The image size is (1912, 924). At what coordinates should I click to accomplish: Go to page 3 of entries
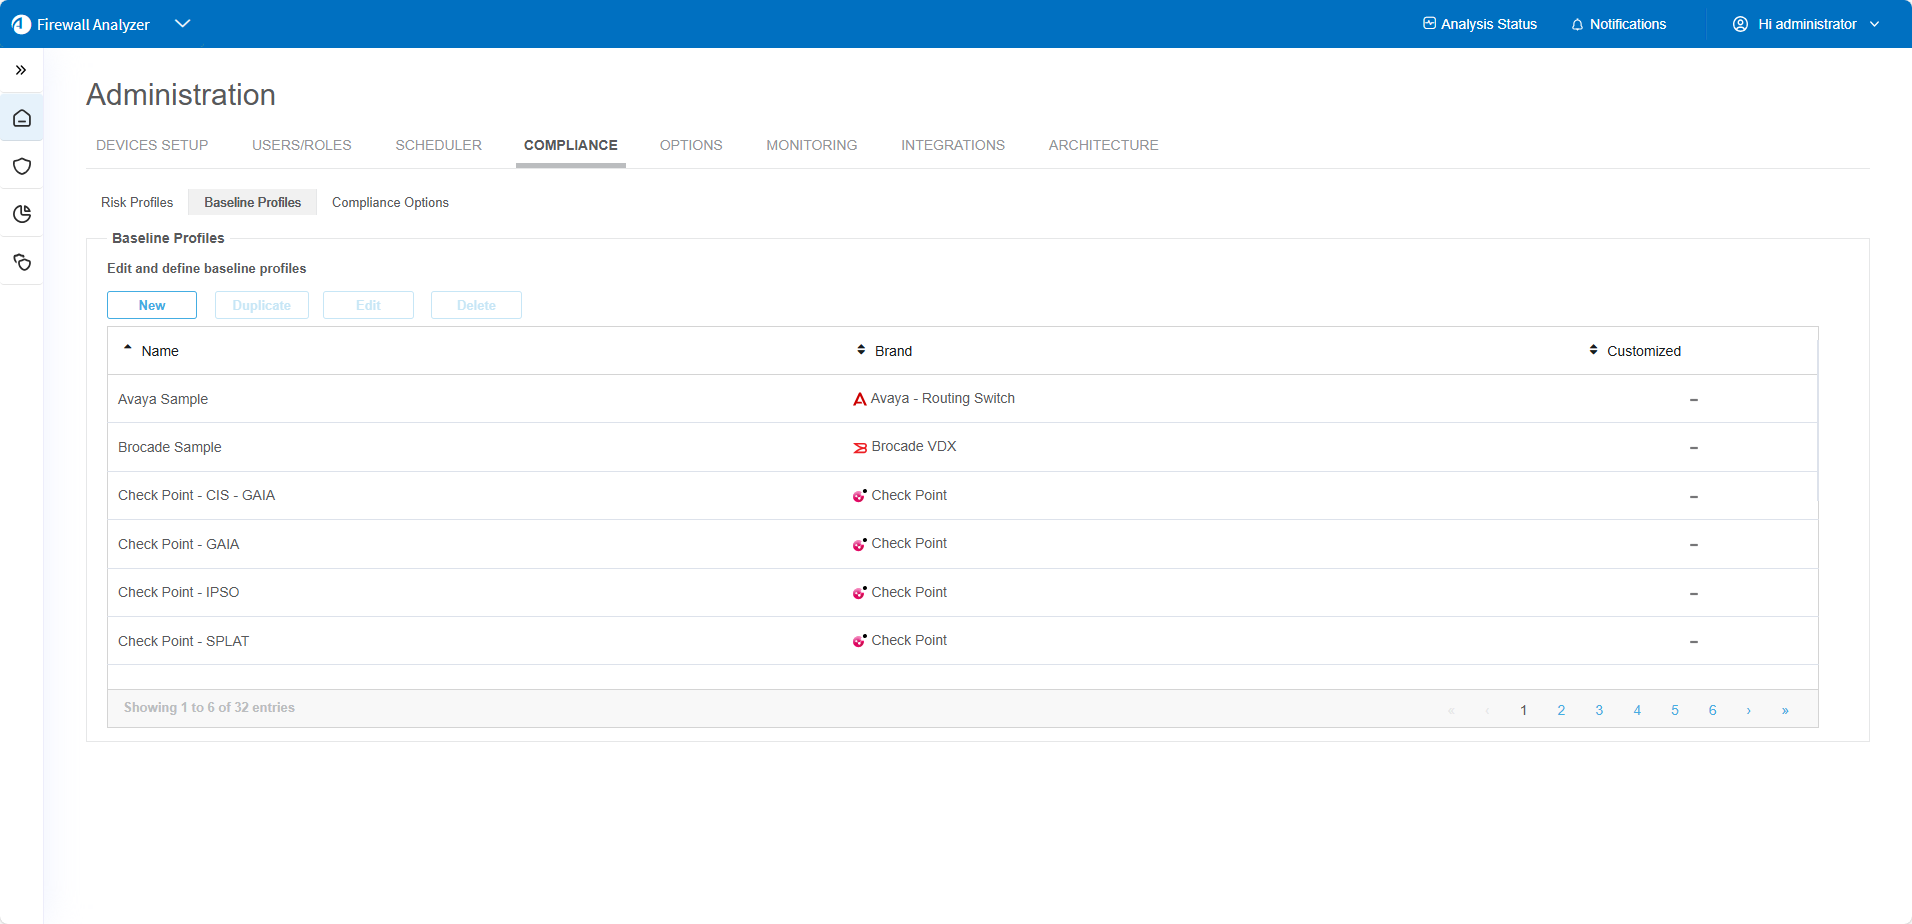pyautogui.click(x=1599, y=710)
